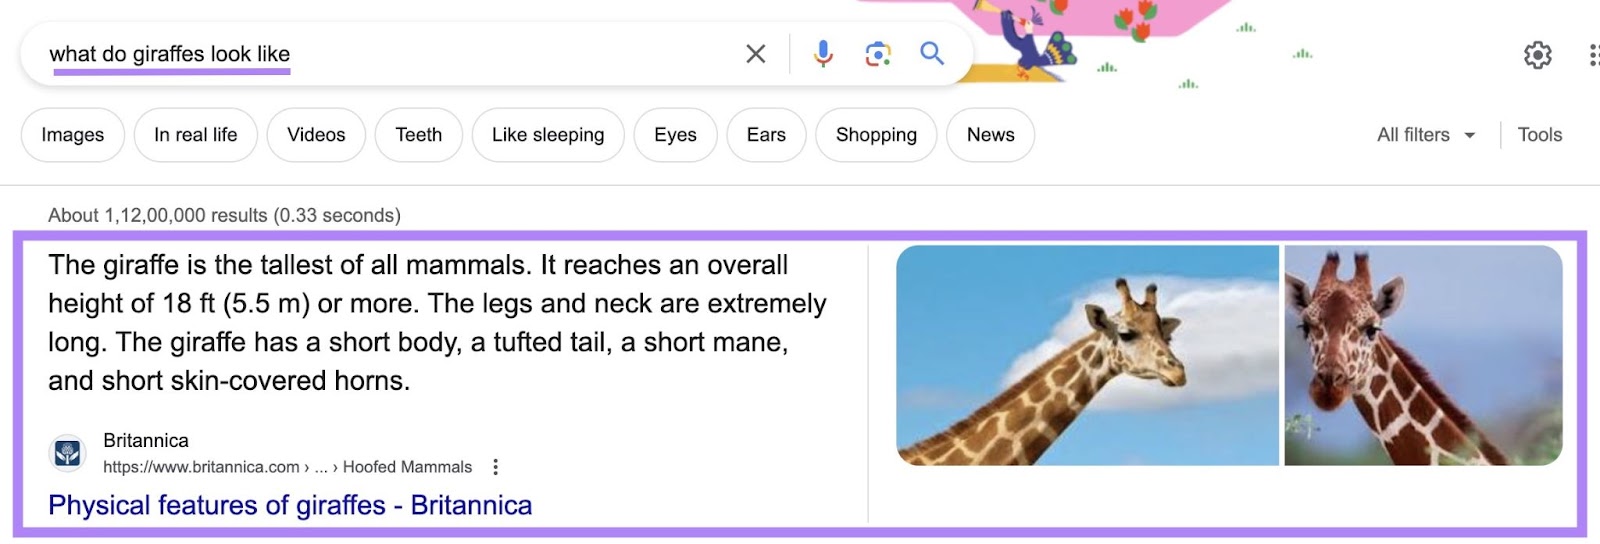The height and width of the screenshot is (544, 1600).
Task: Click the giraffe against sky thumbnail
Action: coord(1087,355)
